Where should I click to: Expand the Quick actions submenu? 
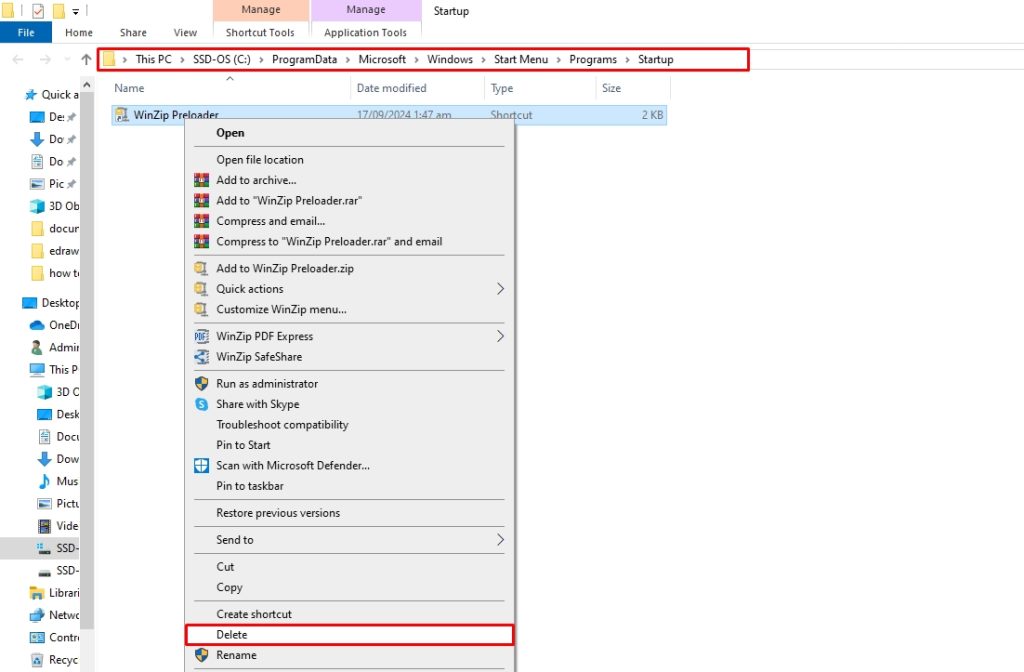[x=349, y=289]
